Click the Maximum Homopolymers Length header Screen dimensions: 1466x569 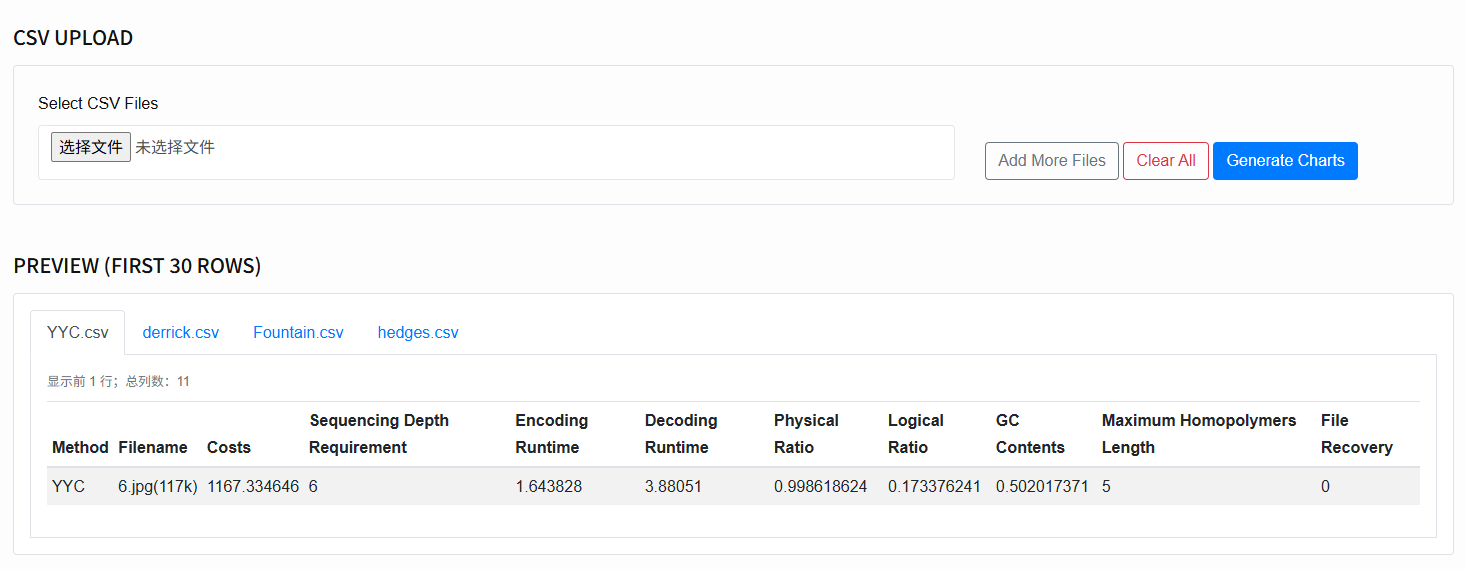[1198, 434]
